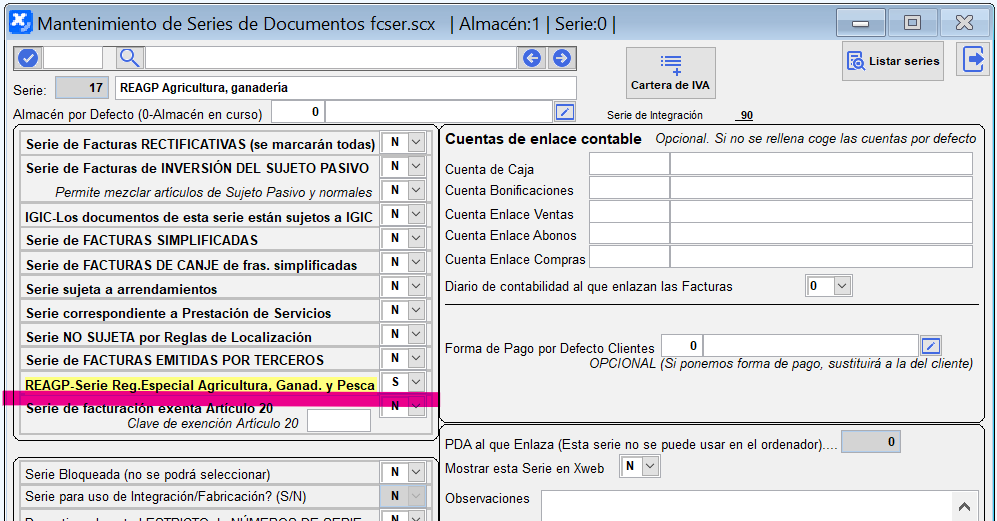Click the blue checkmark confirm icon
The width and height of the screenshot is (997, 521).
[x=28, y=58]
